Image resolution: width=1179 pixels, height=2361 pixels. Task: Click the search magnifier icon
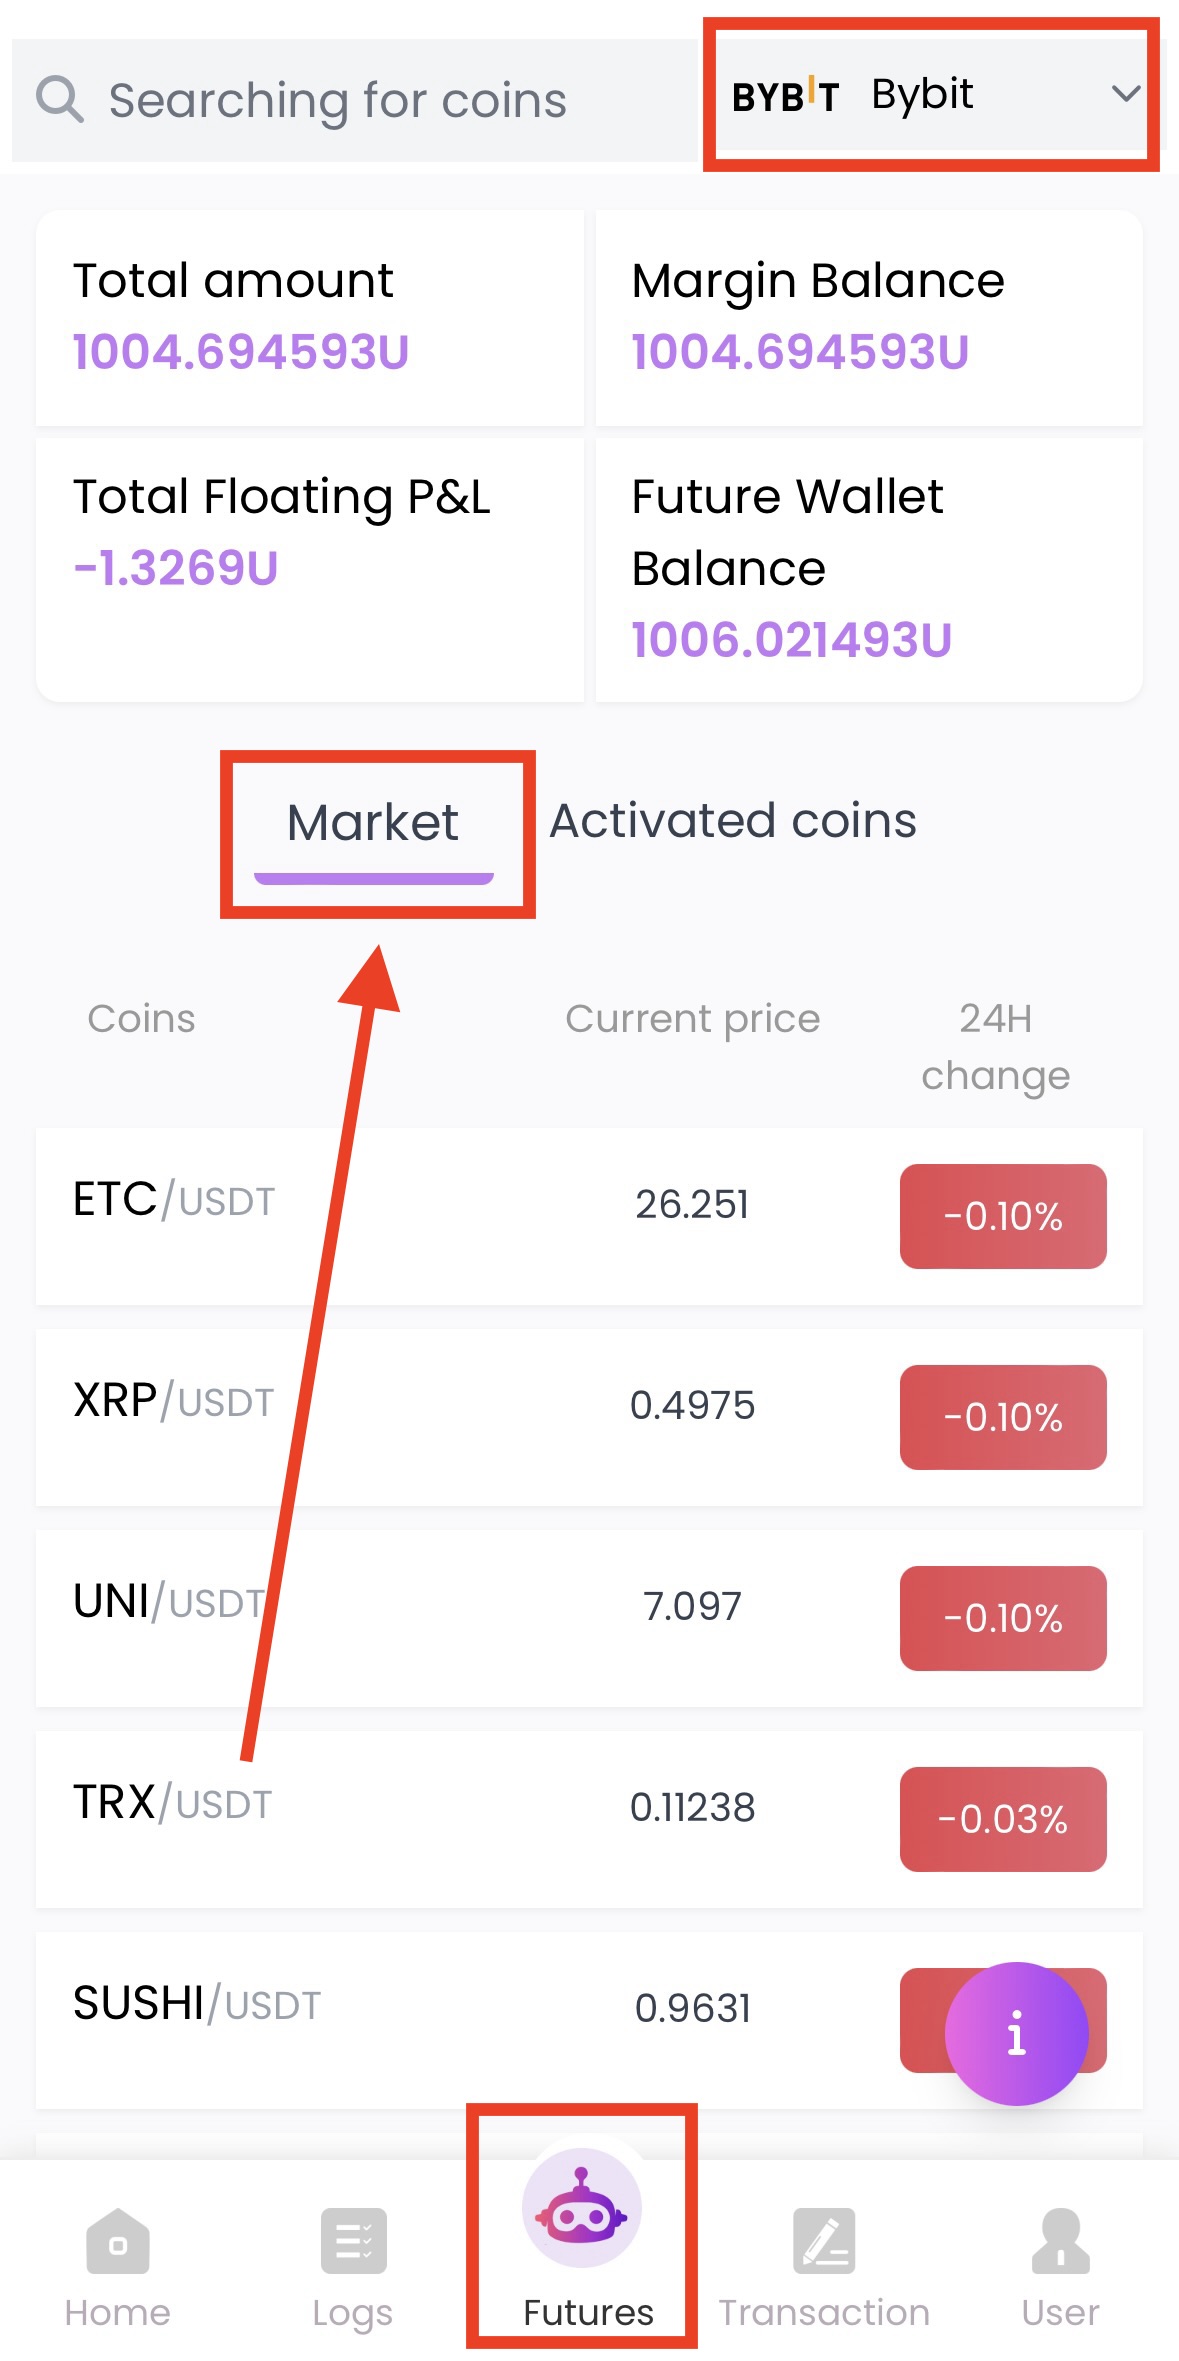coord(60,100)
